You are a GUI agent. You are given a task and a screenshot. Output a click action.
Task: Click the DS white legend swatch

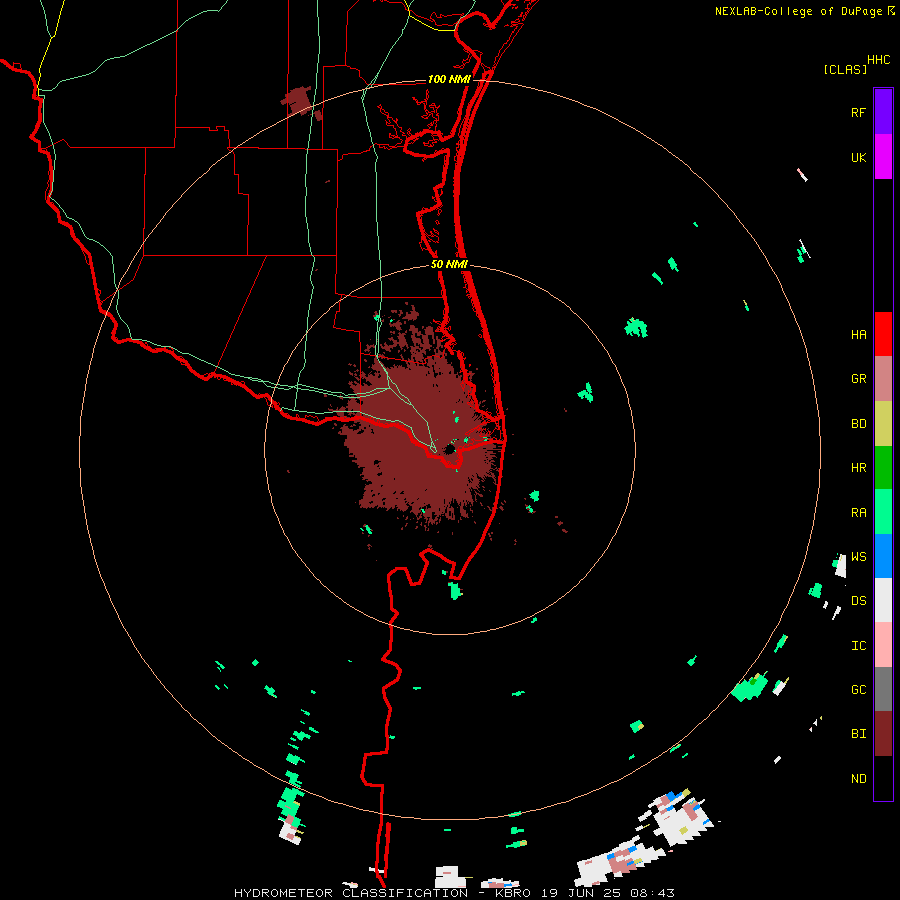[x=883, y=600]
